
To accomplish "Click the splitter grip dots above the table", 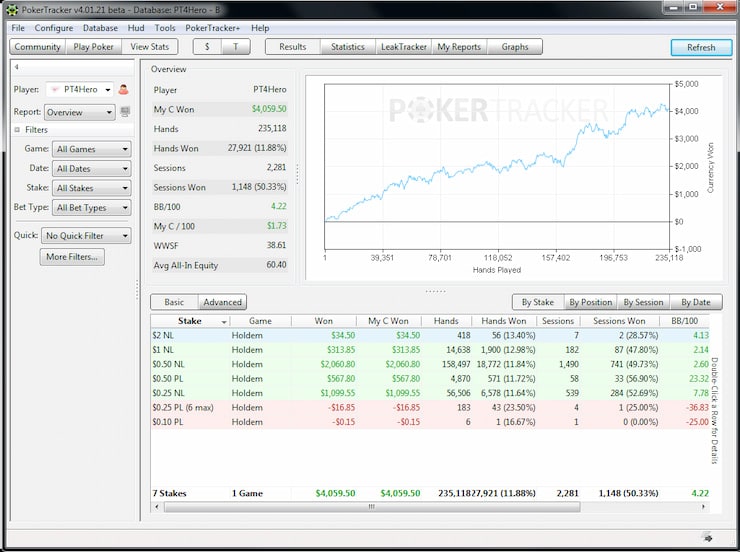I will pyautogui.click(x=435, y=291).
